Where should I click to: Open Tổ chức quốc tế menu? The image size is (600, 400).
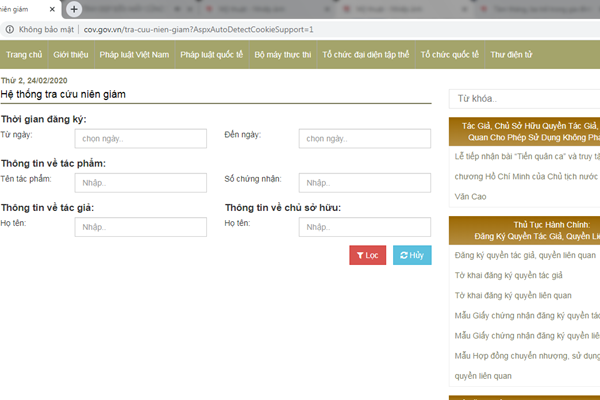(450, 55)
